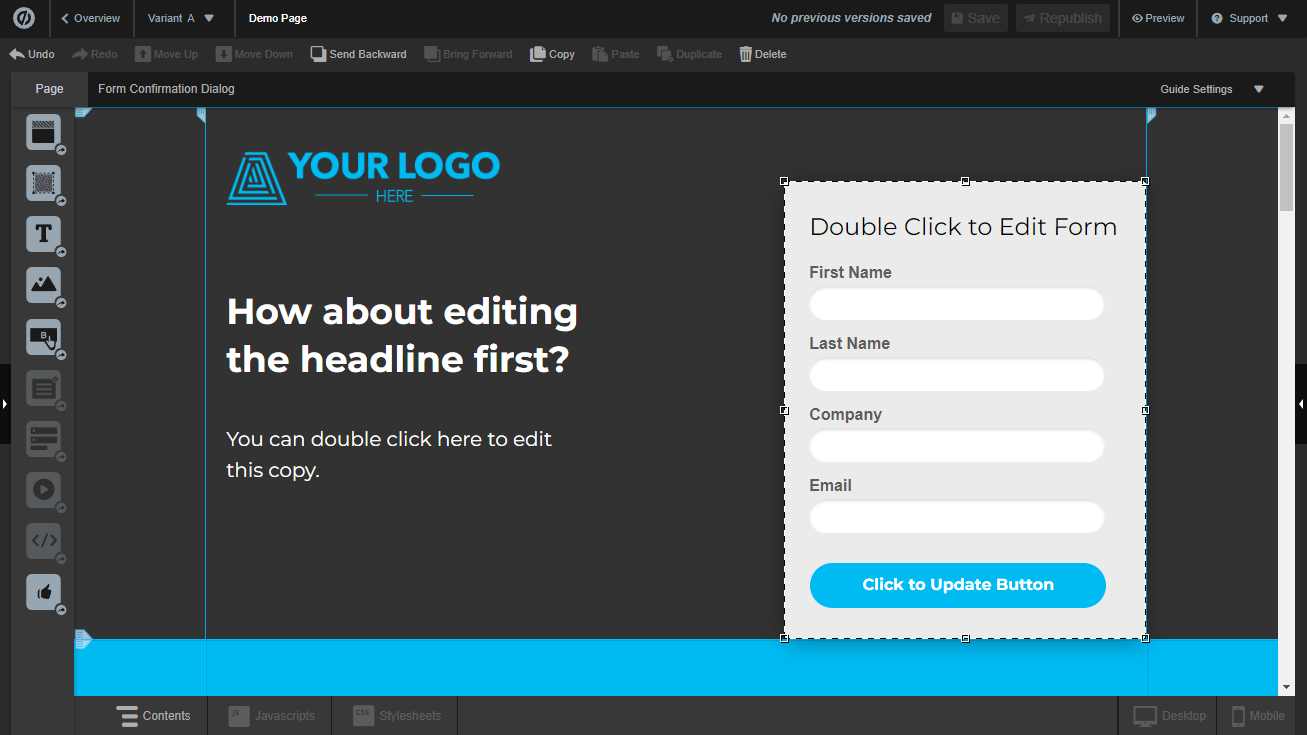Open the Variant A dropdown
Viewport: 1307px width, 735px height.
pos(180,18)
